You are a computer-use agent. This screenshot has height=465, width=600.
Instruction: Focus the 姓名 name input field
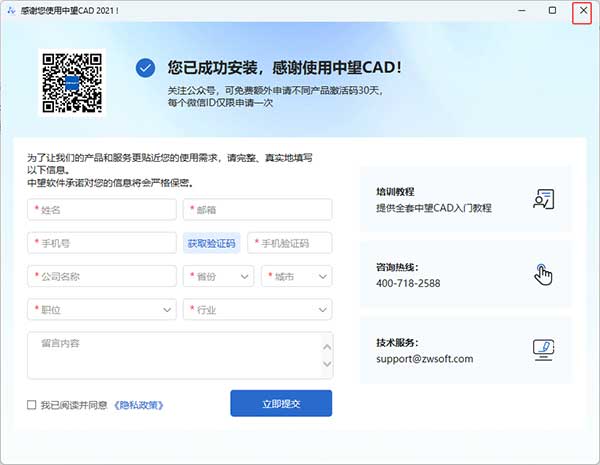tap(102, 209)
